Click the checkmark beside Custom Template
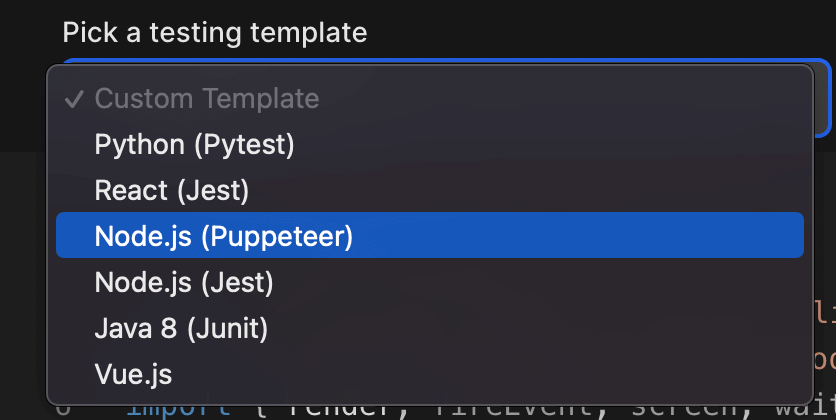This screenshot has height=420, width=836. [x=74, y=99]
